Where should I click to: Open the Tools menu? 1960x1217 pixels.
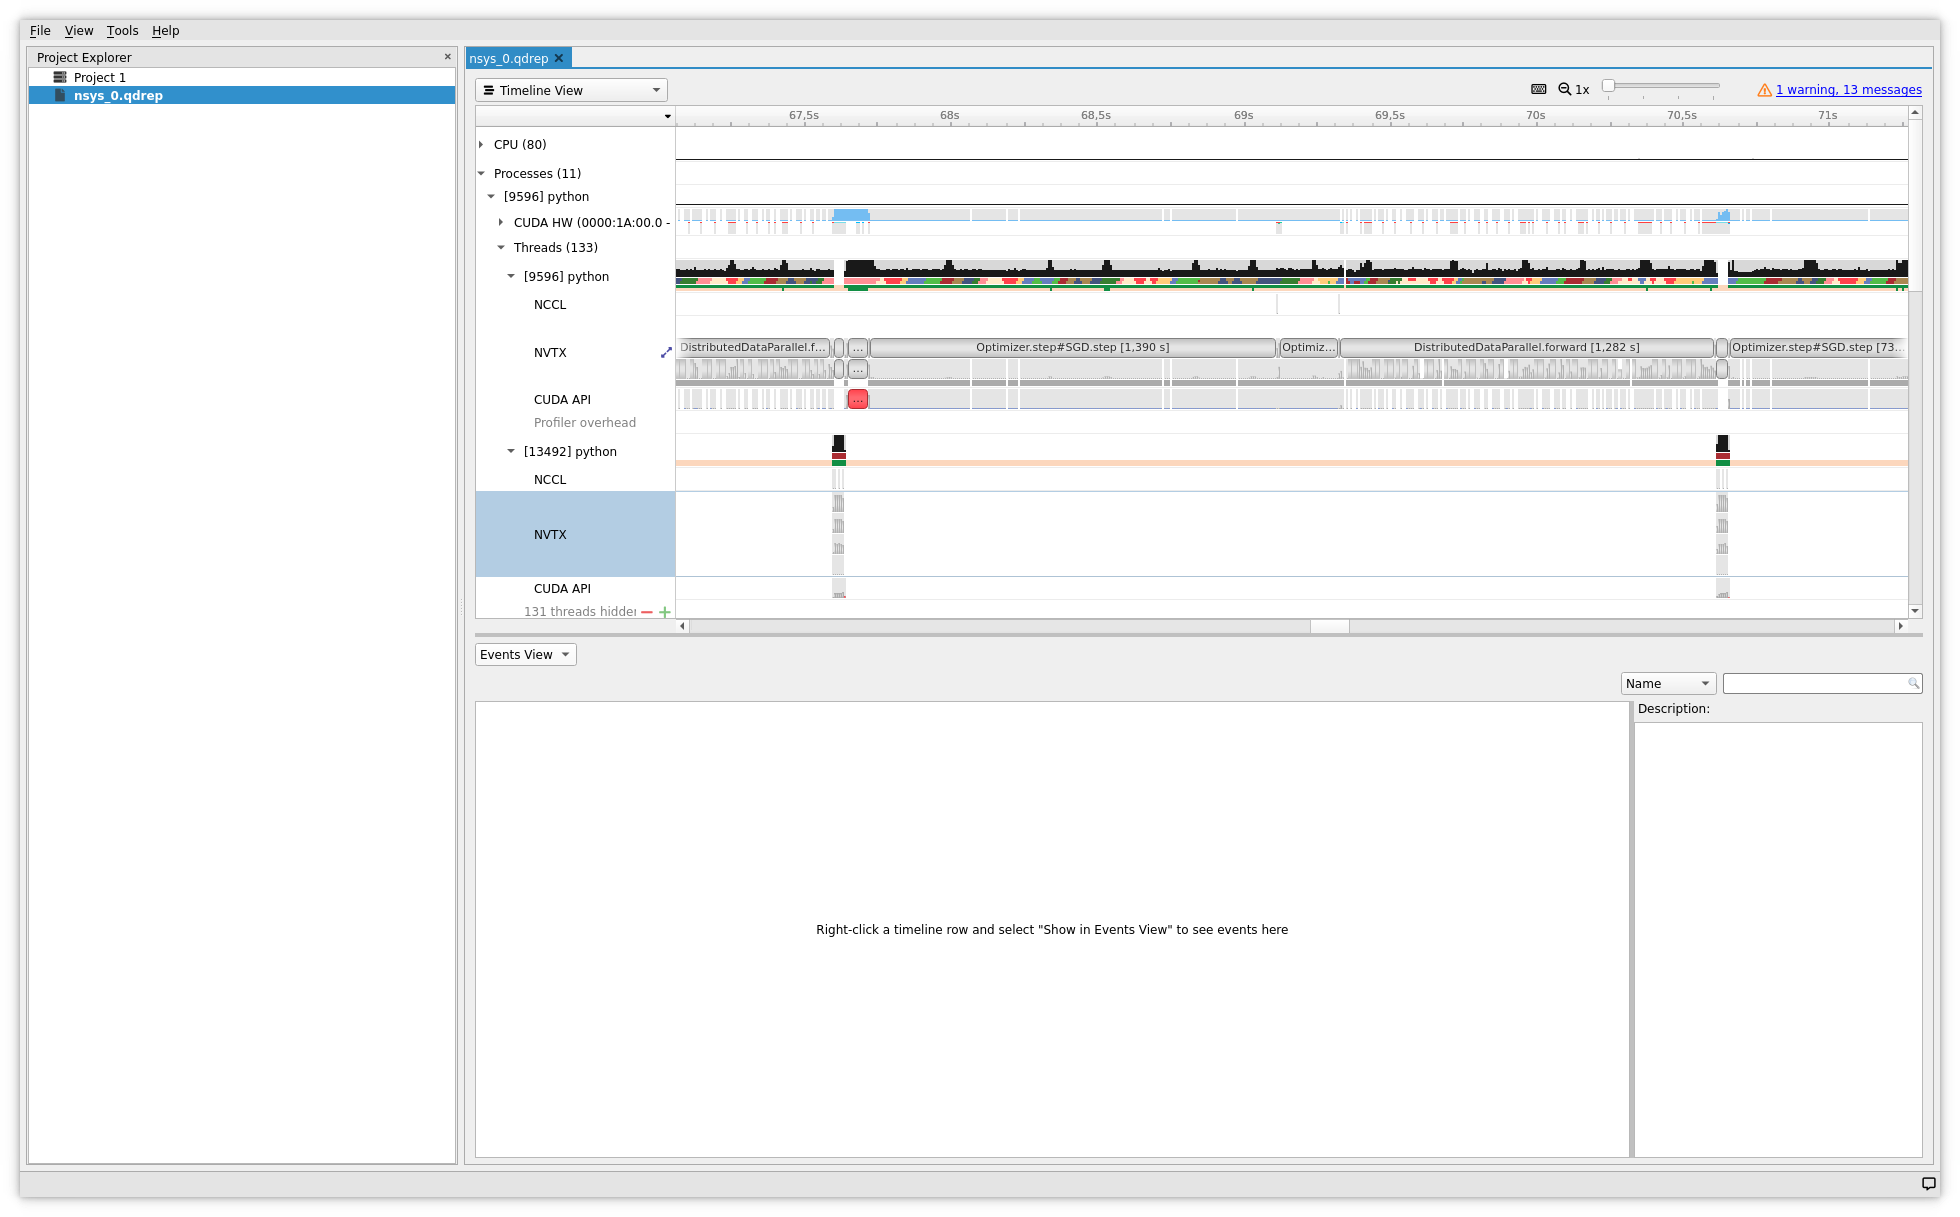pos(122,31)
